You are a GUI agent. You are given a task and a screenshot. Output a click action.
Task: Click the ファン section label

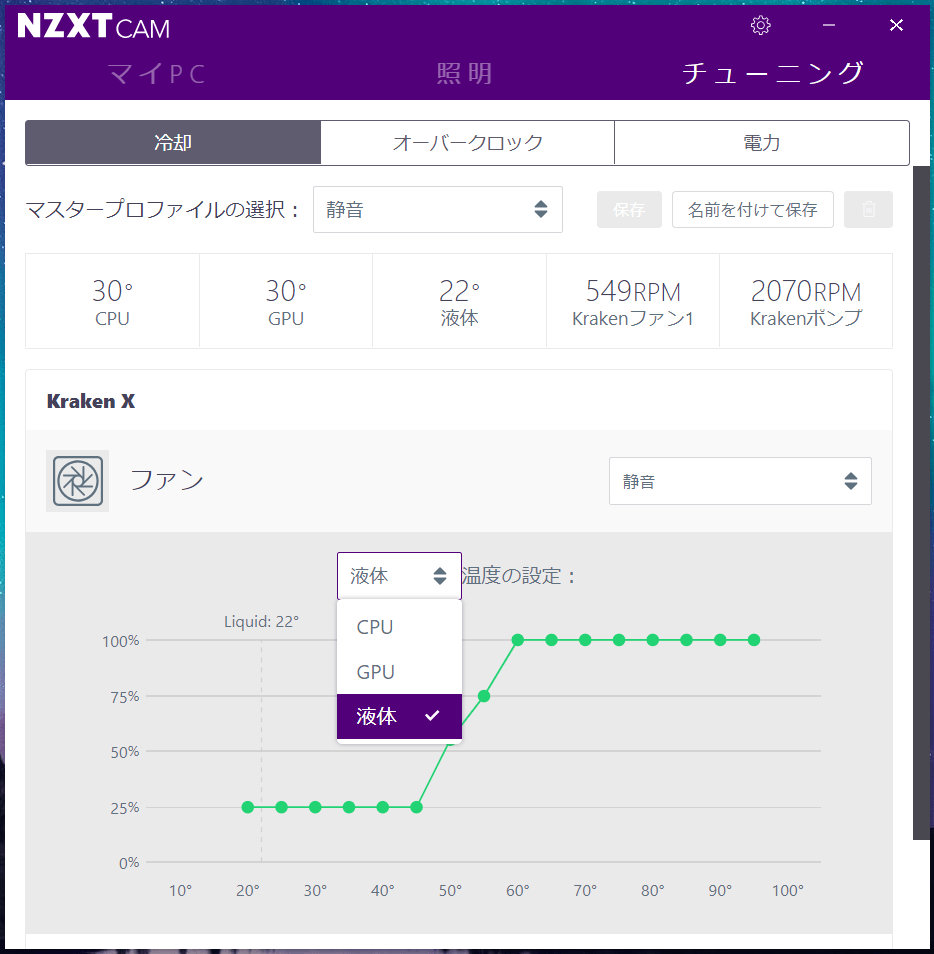click(167, 480)
